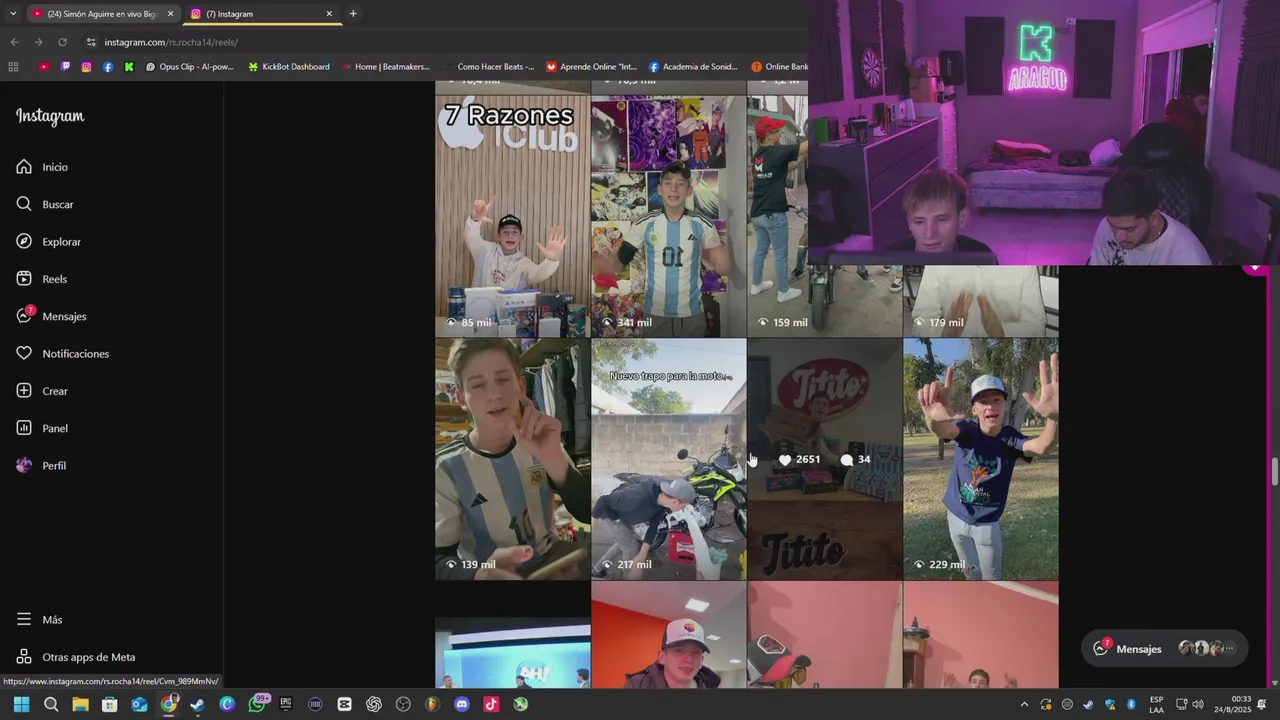Click the page vertical scrollbar thumb
Image resolution: width=1280 pixels, height=720 pixels.
click(1274, 470)
